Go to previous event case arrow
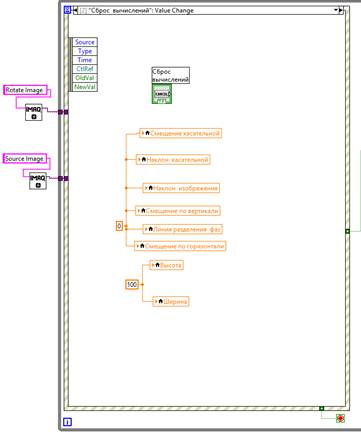This screenshot has width=361, height=437. pos(76,10)
